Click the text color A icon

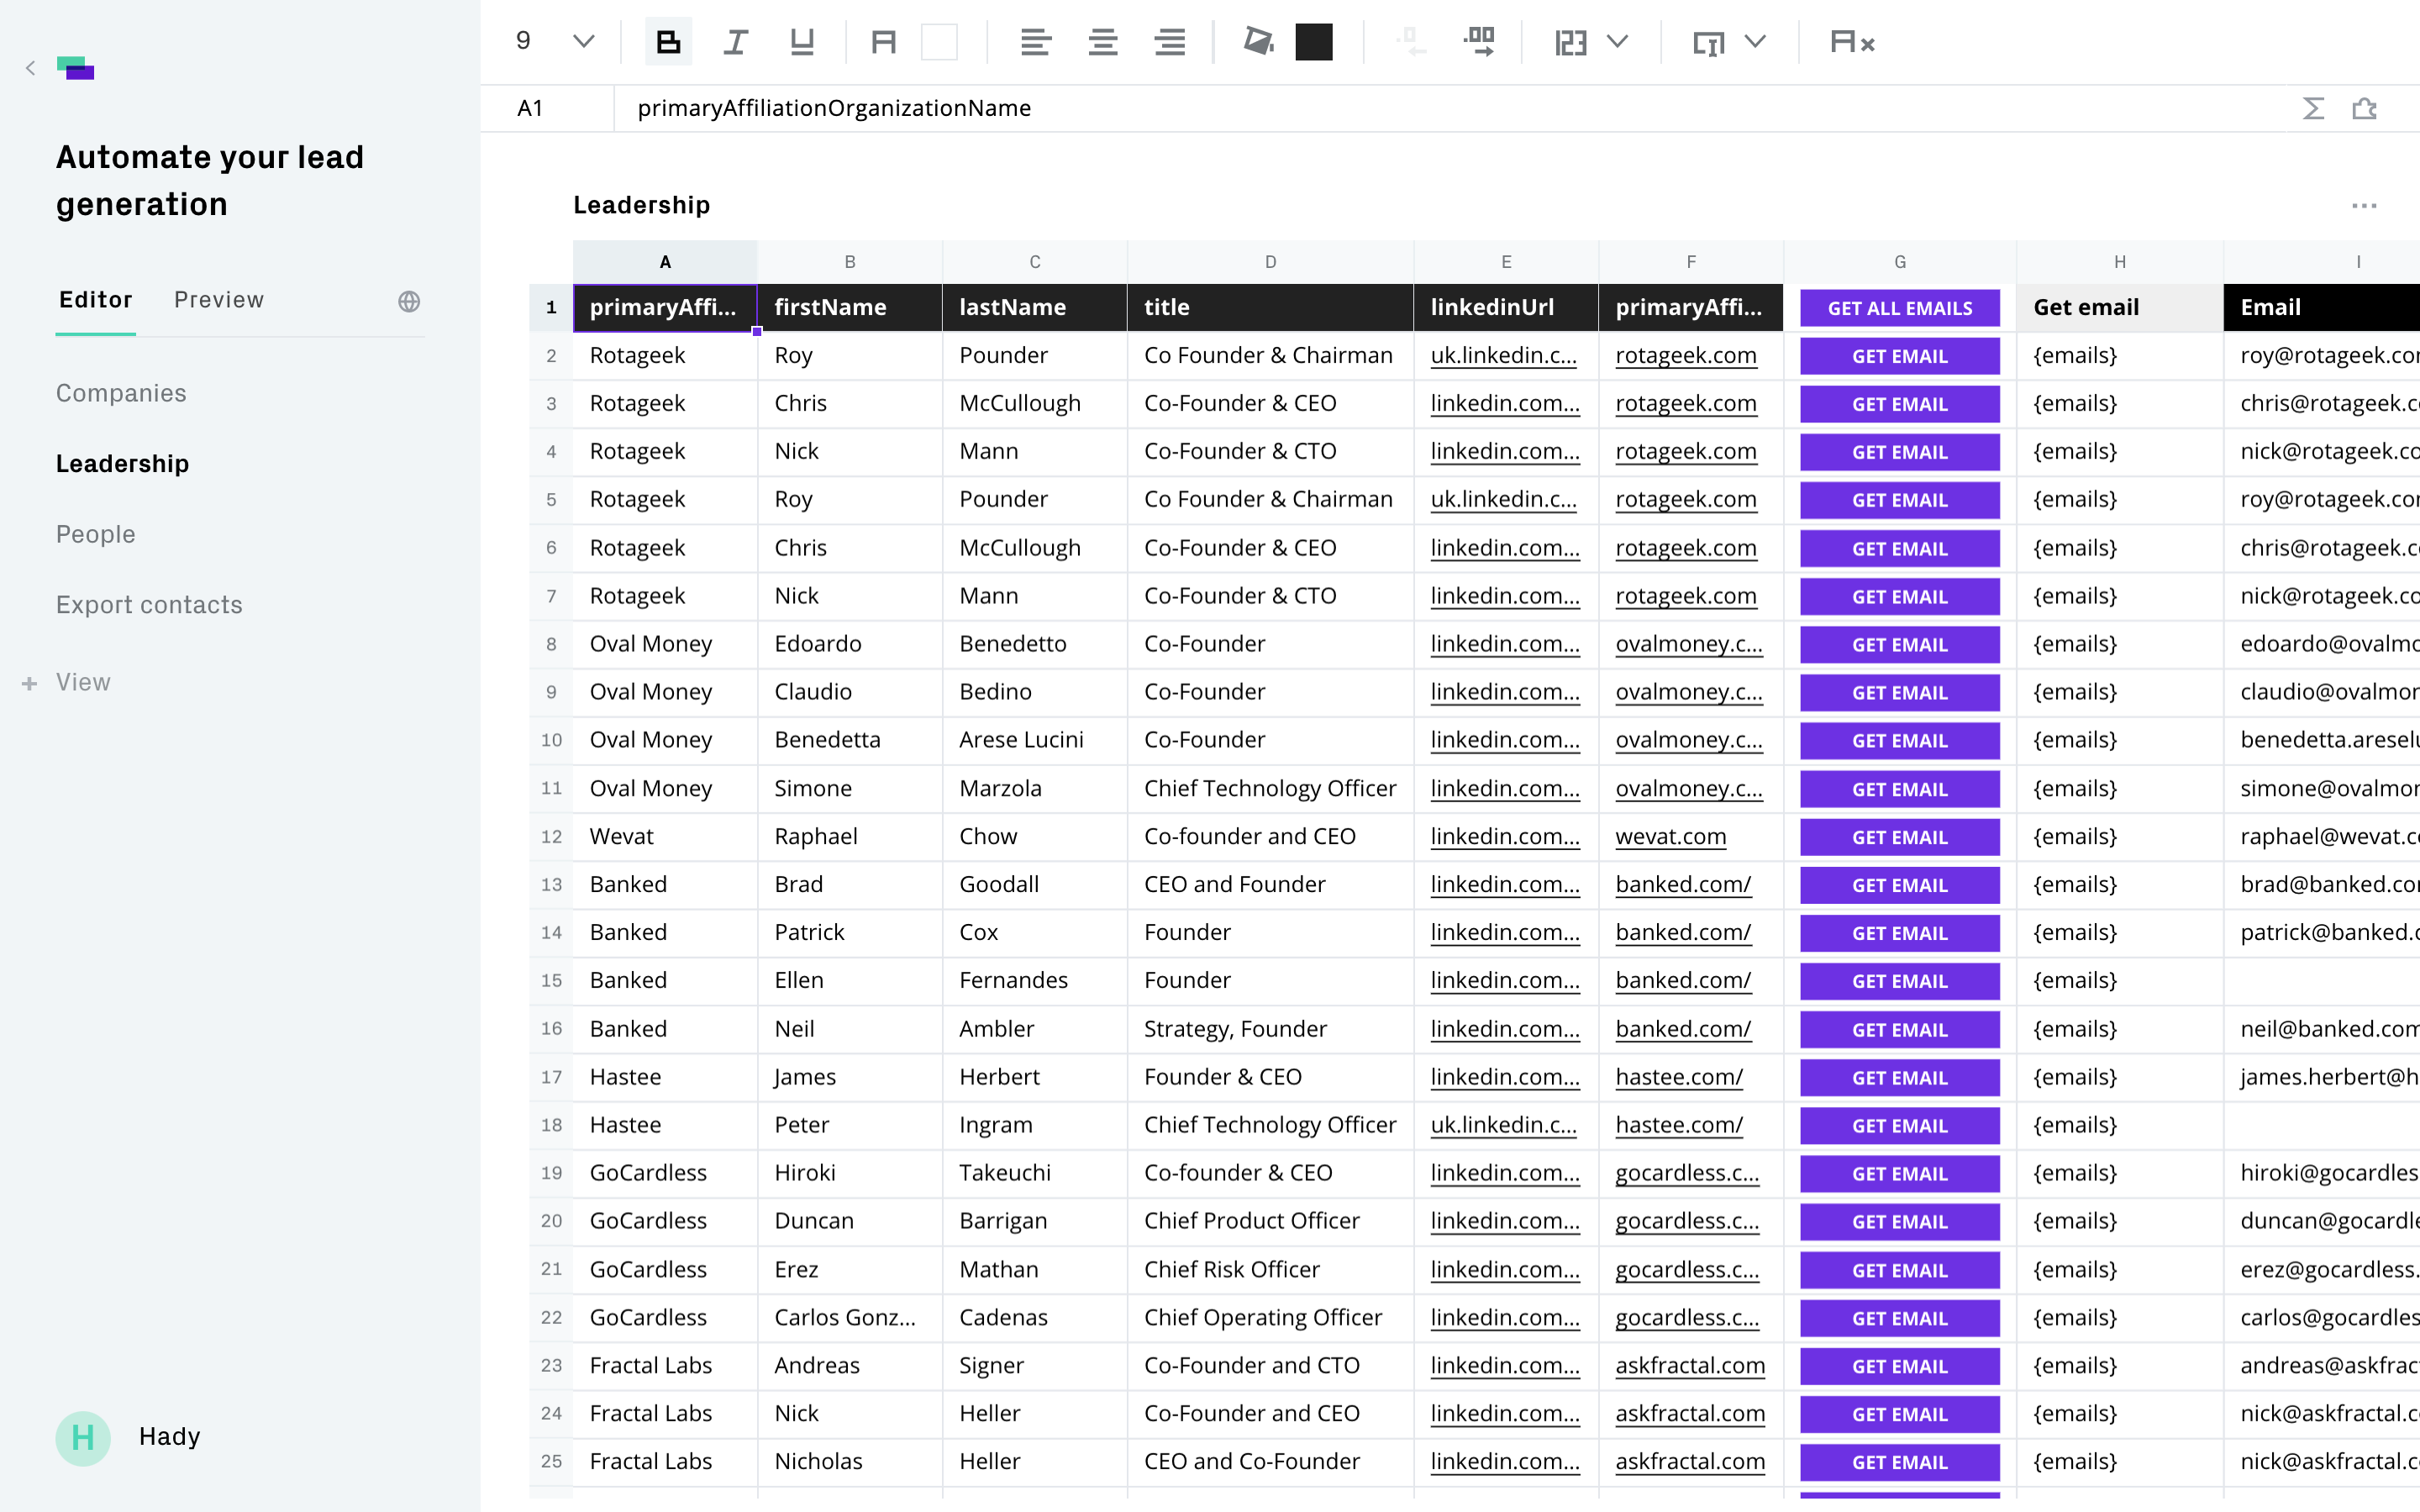tap(883, 42)
